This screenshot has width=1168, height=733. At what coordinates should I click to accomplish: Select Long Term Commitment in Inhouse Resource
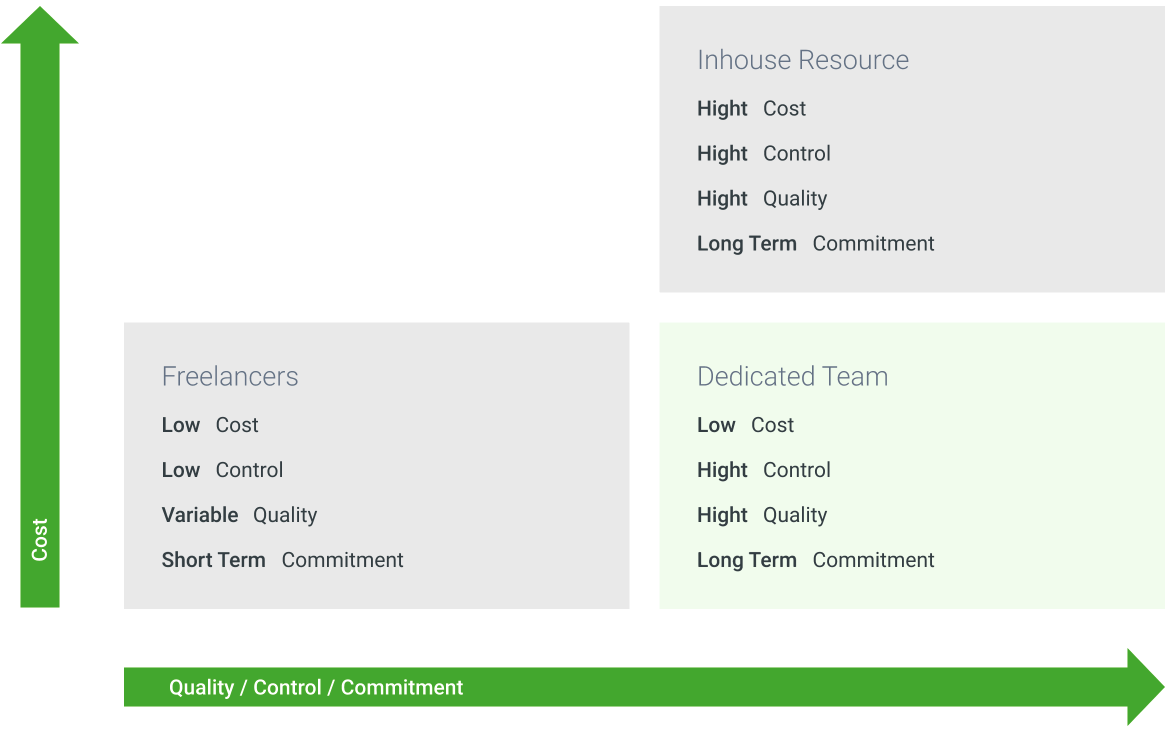[x=816, y=244]
